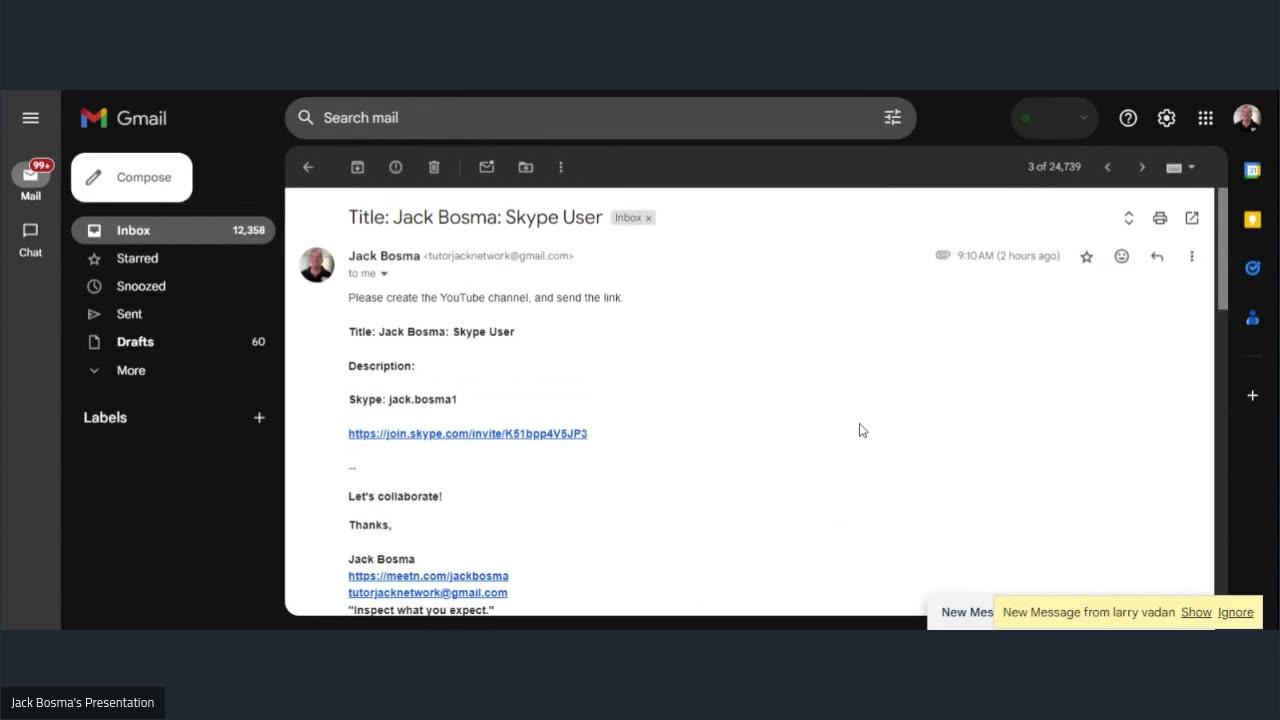Screen dimensions: 1280x720
Task: Archive this email
Action: point(357,167)
